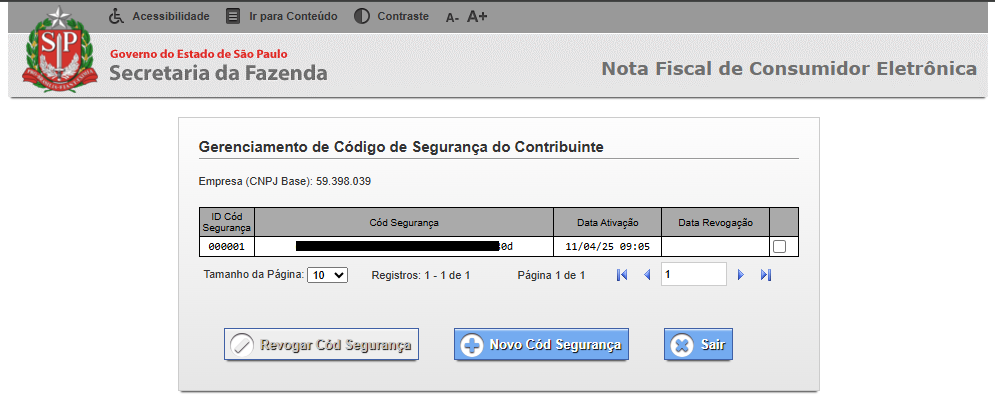The height and width of the screenshot is (417, 995).
Task: Click Revogar Cód Segurança button
Action: 322,345
